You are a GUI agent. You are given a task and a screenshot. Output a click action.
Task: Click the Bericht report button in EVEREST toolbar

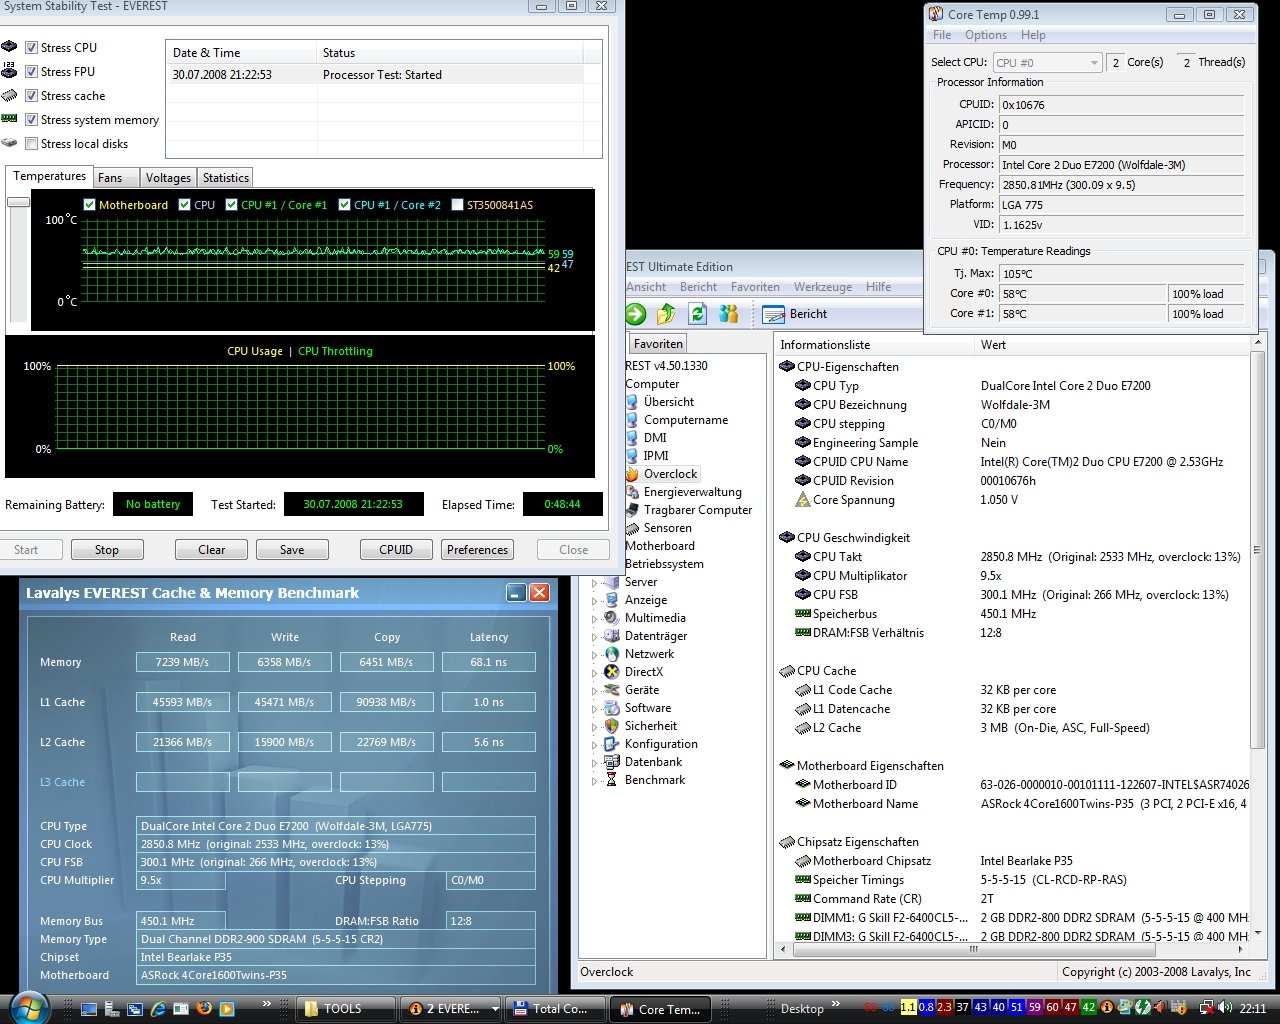(x=795, y=314)
